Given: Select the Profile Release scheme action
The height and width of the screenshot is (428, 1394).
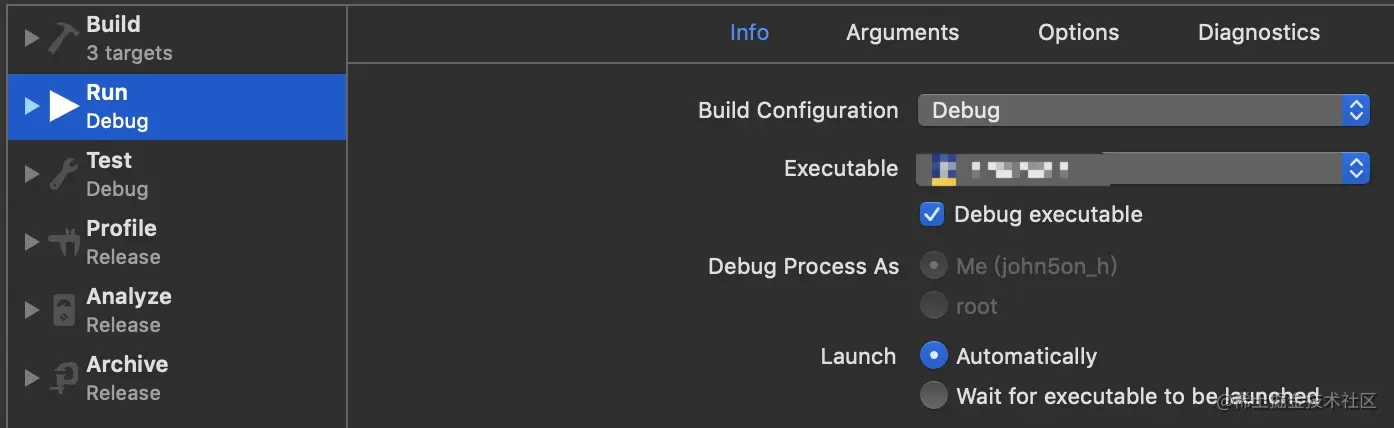Looking at the screenshot, I should pos(177,242).
